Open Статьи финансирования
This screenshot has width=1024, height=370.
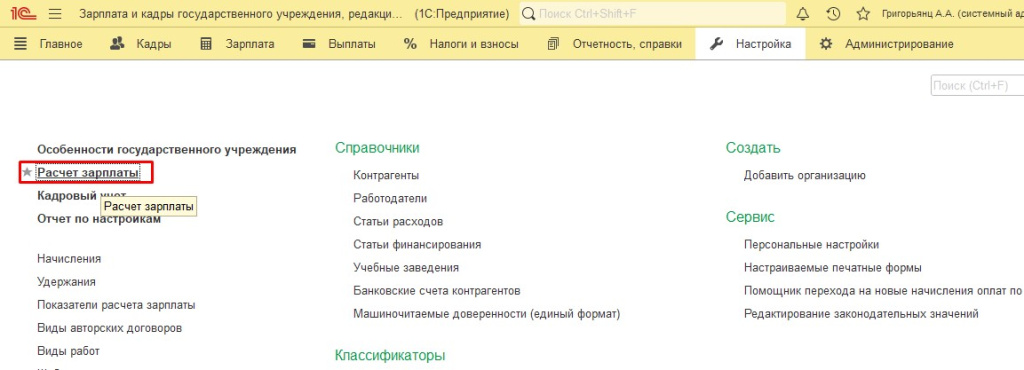coord(417,245)
